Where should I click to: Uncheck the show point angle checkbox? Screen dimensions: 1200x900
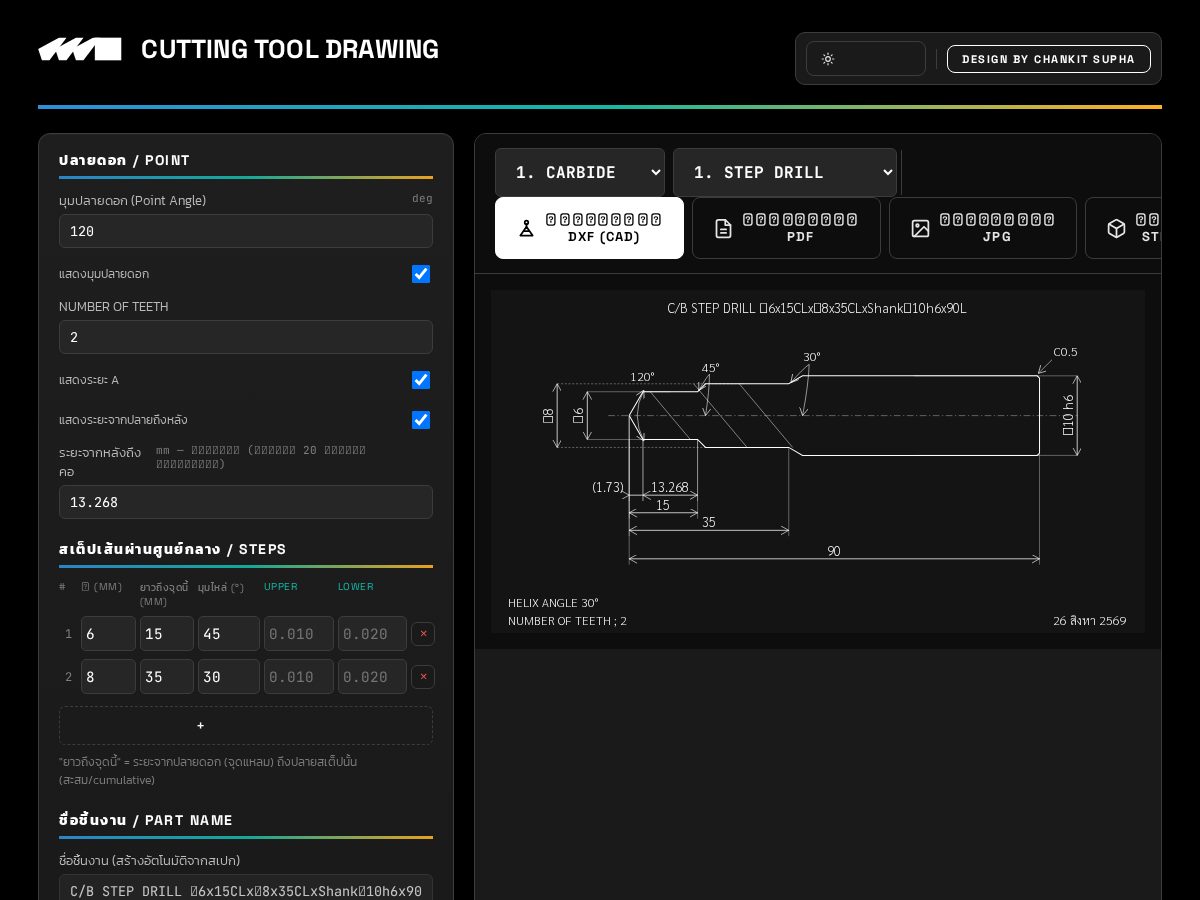coord(421,274)
